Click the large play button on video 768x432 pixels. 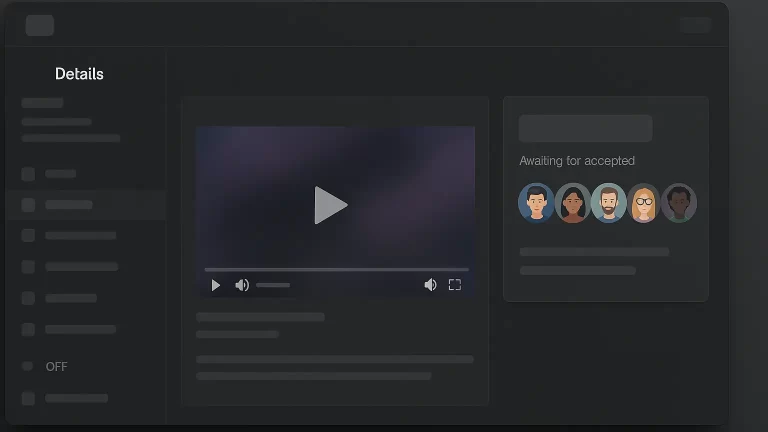(x=330, y=205)
